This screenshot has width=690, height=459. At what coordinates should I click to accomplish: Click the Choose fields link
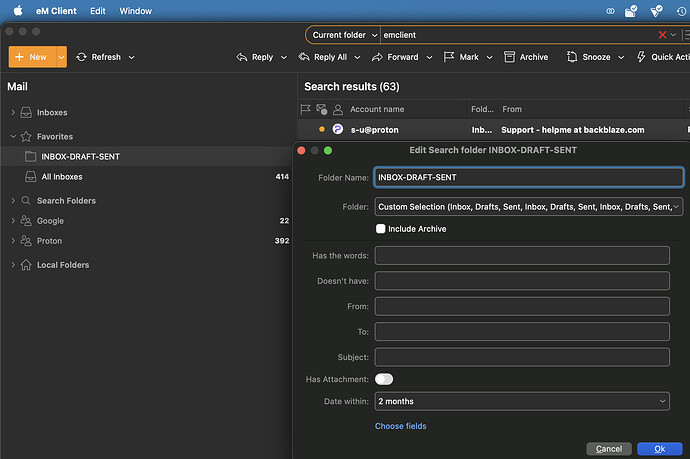click(x=400, y=426)
